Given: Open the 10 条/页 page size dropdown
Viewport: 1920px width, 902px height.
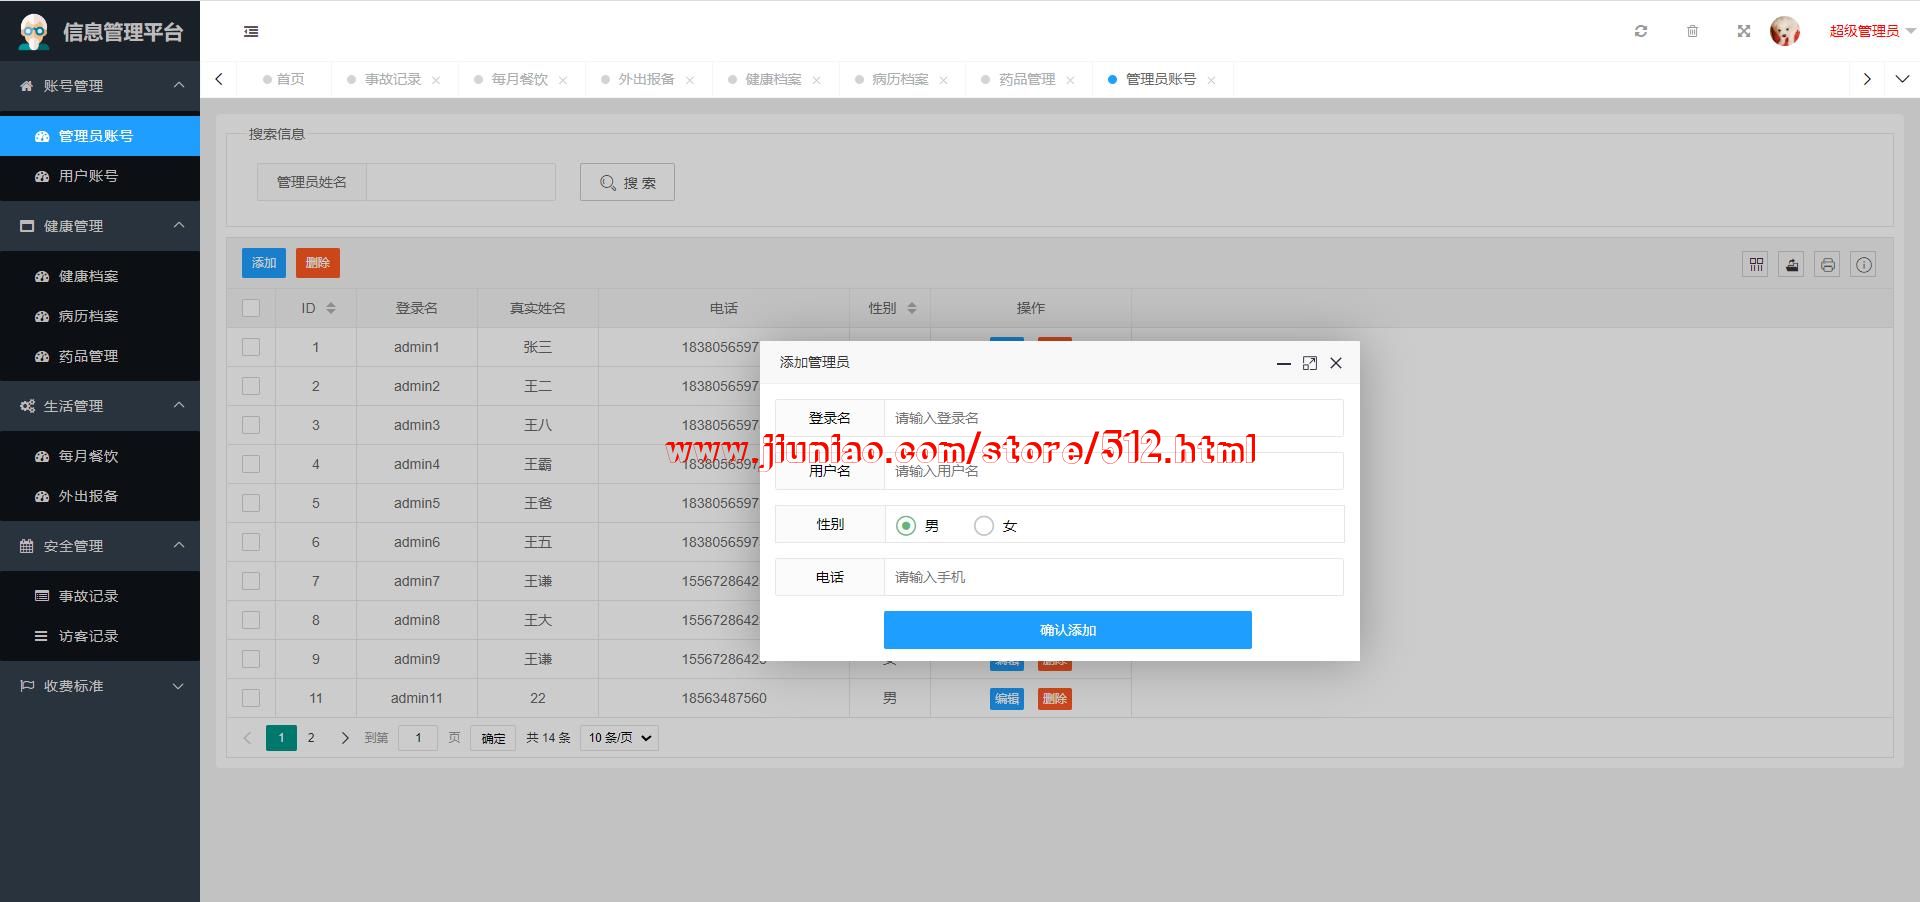Looking at the screenshot, I should click(619, 738).
